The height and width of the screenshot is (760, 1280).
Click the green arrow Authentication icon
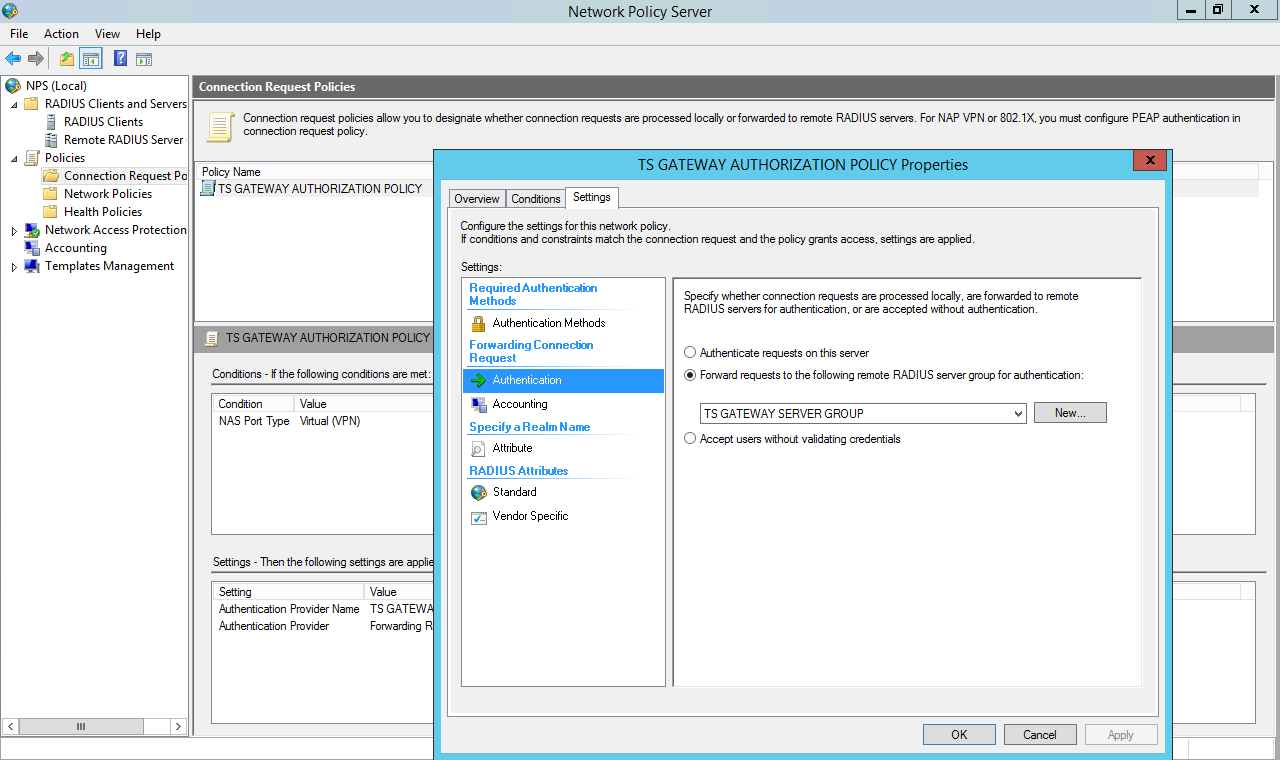click(x=478, y=380)
